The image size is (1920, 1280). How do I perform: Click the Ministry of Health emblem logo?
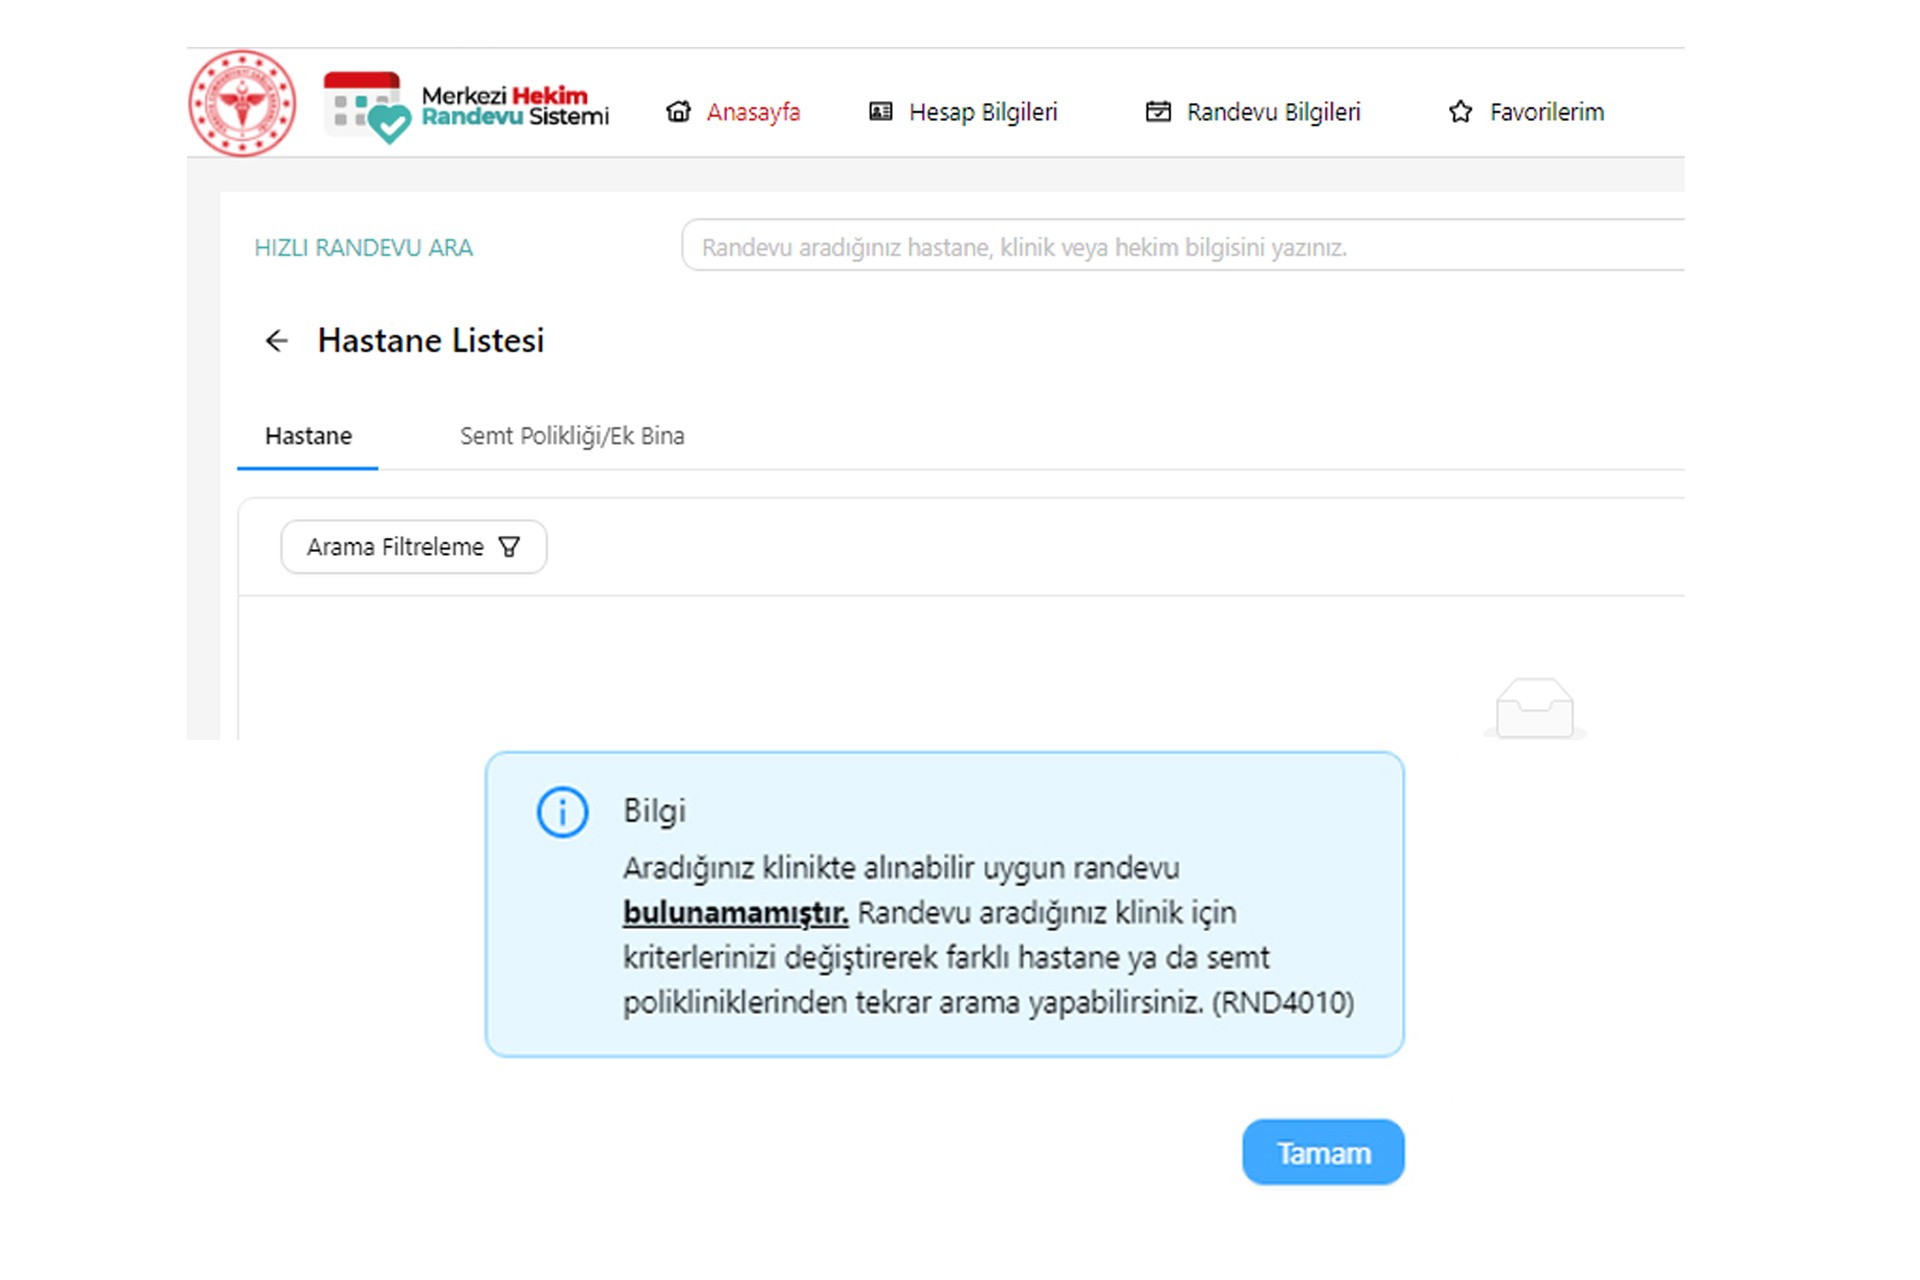(242, 103)
